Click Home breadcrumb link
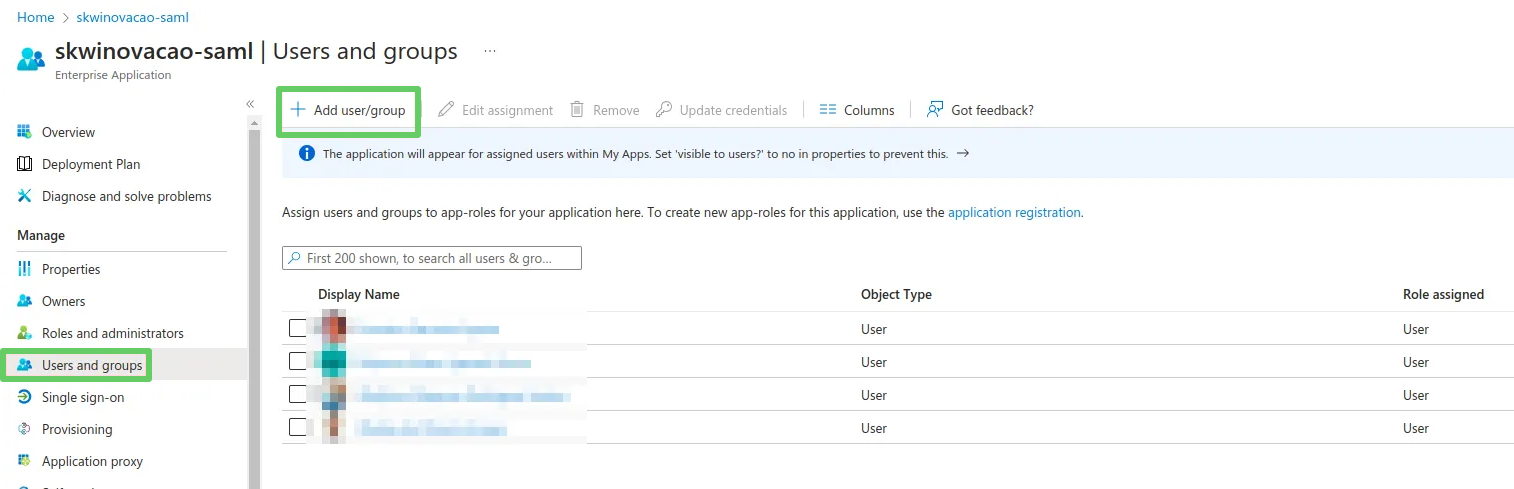 (x=35, y=18)
